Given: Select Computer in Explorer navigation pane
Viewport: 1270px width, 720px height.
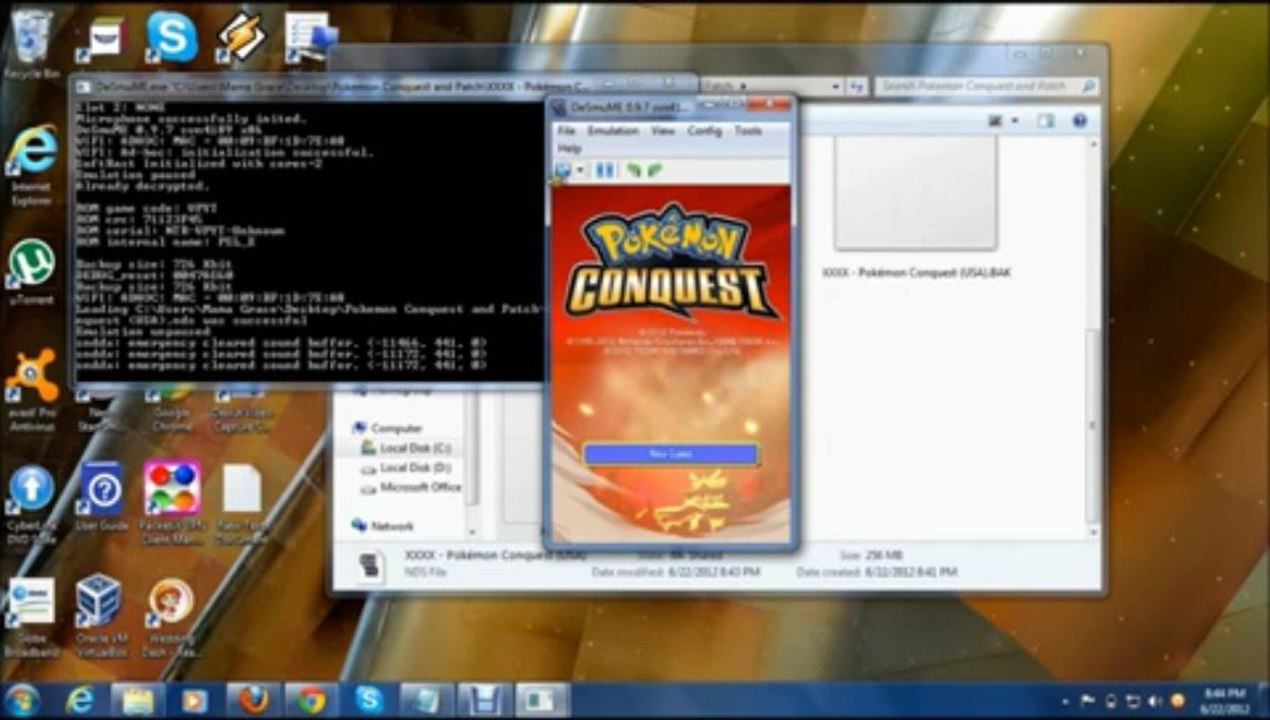Looking at the screenshot, I should 388,428.
